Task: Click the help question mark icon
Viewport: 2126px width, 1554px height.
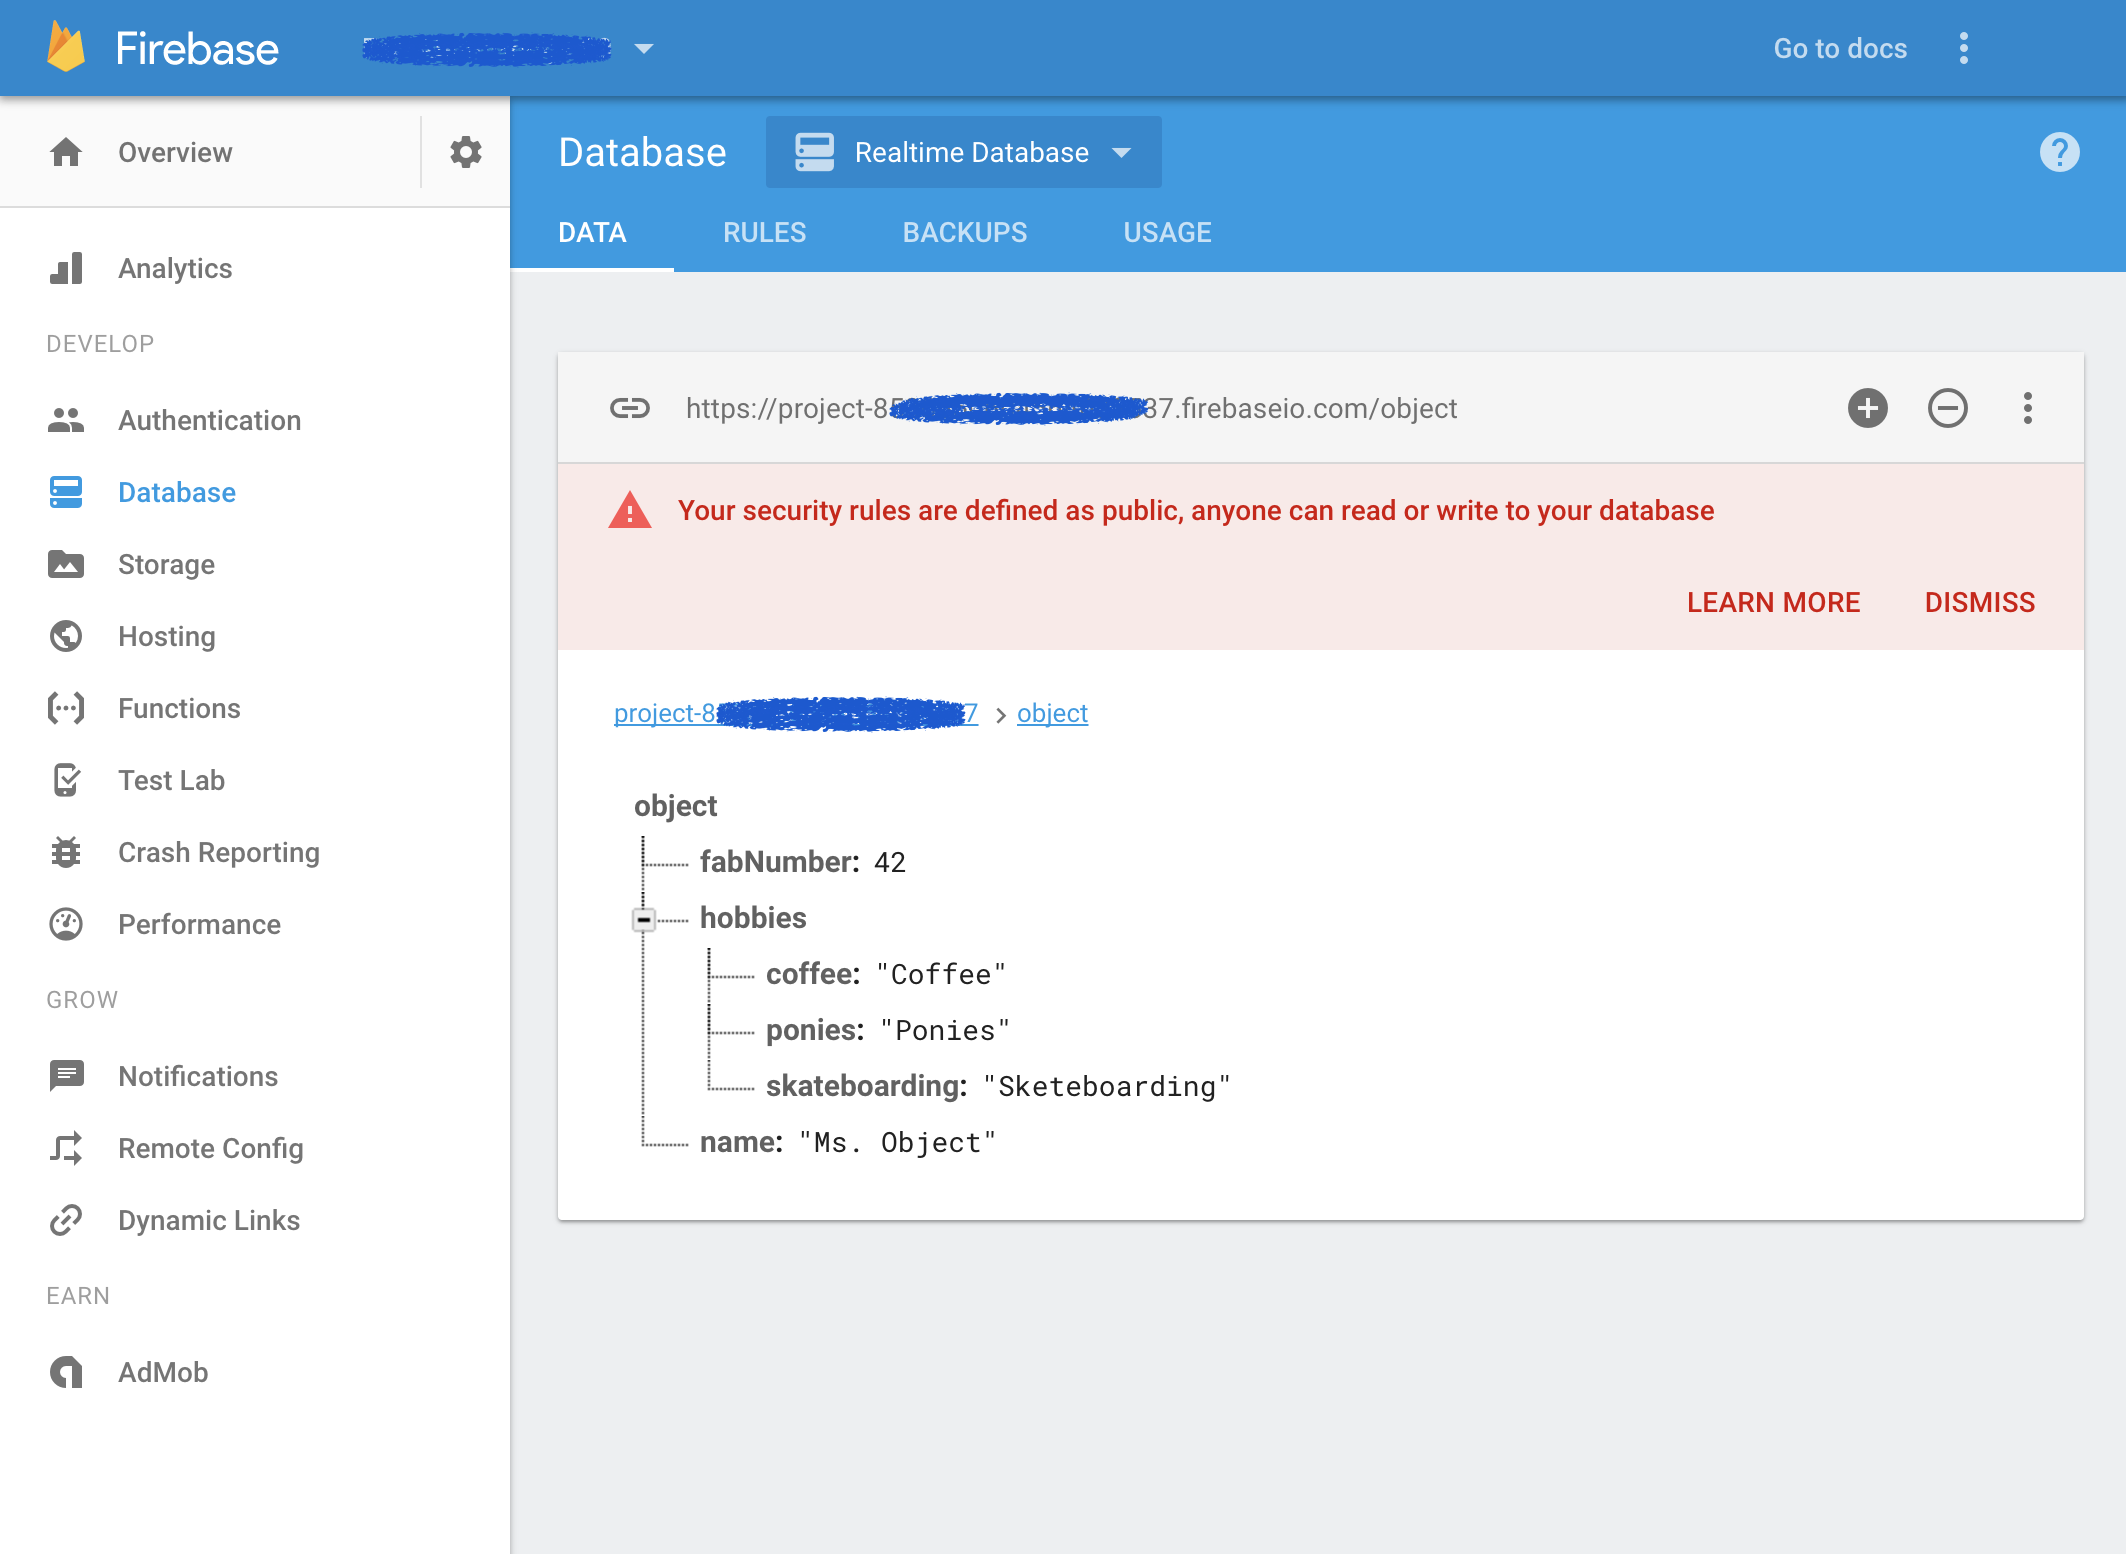Action: [x=2060, y=152]
